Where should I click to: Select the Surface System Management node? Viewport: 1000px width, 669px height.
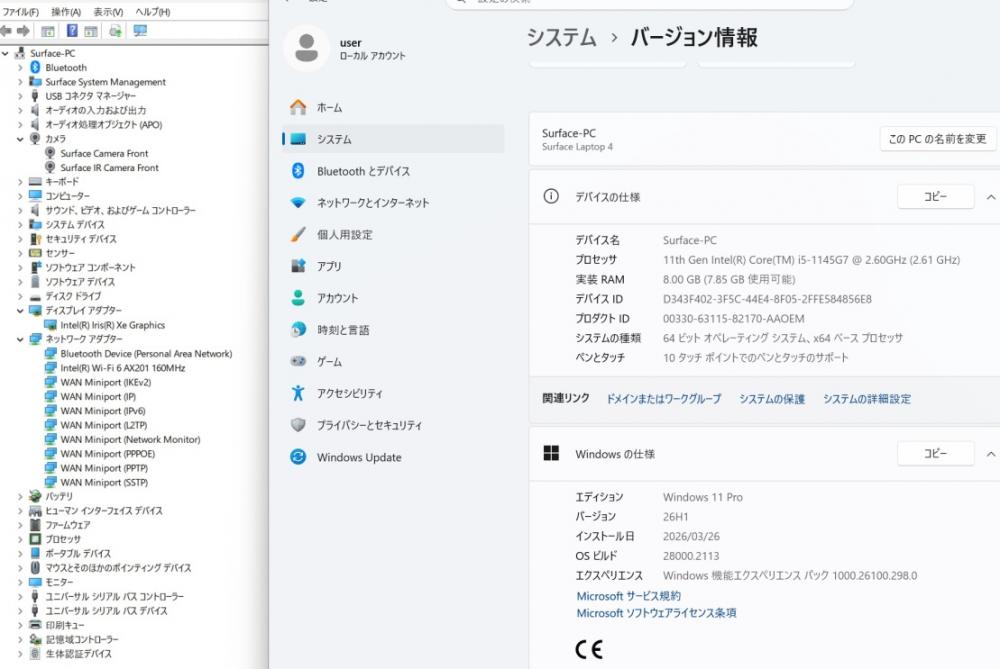105,82
